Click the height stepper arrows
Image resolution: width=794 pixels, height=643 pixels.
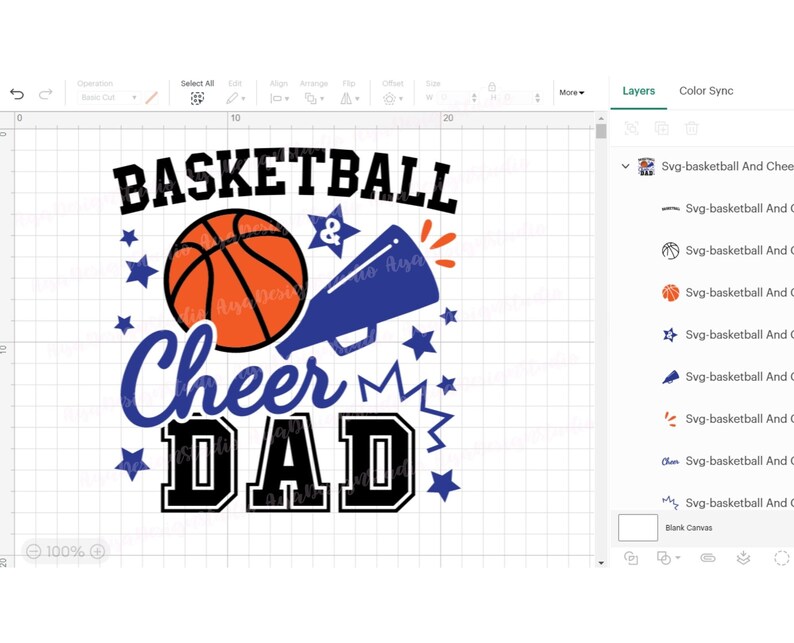(538, 97)
